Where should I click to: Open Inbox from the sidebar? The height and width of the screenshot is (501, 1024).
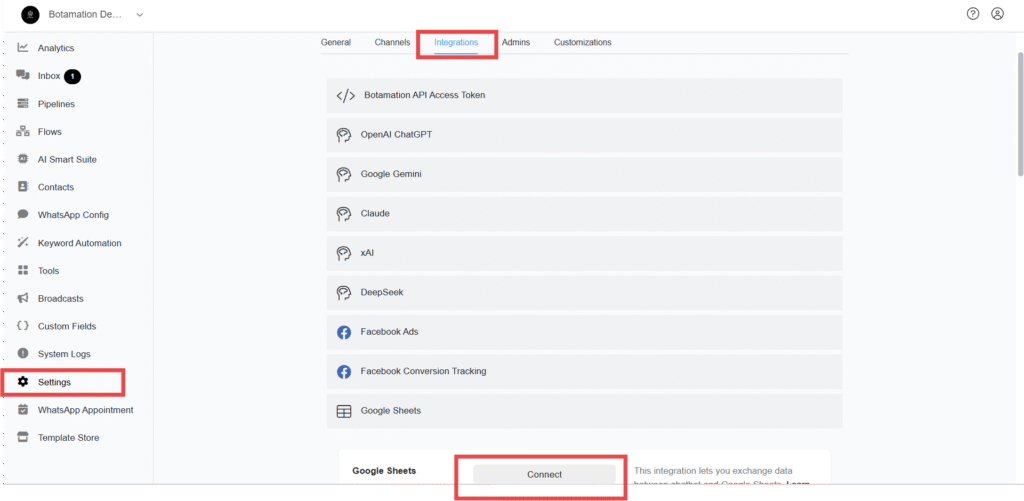tap(49, 76)
